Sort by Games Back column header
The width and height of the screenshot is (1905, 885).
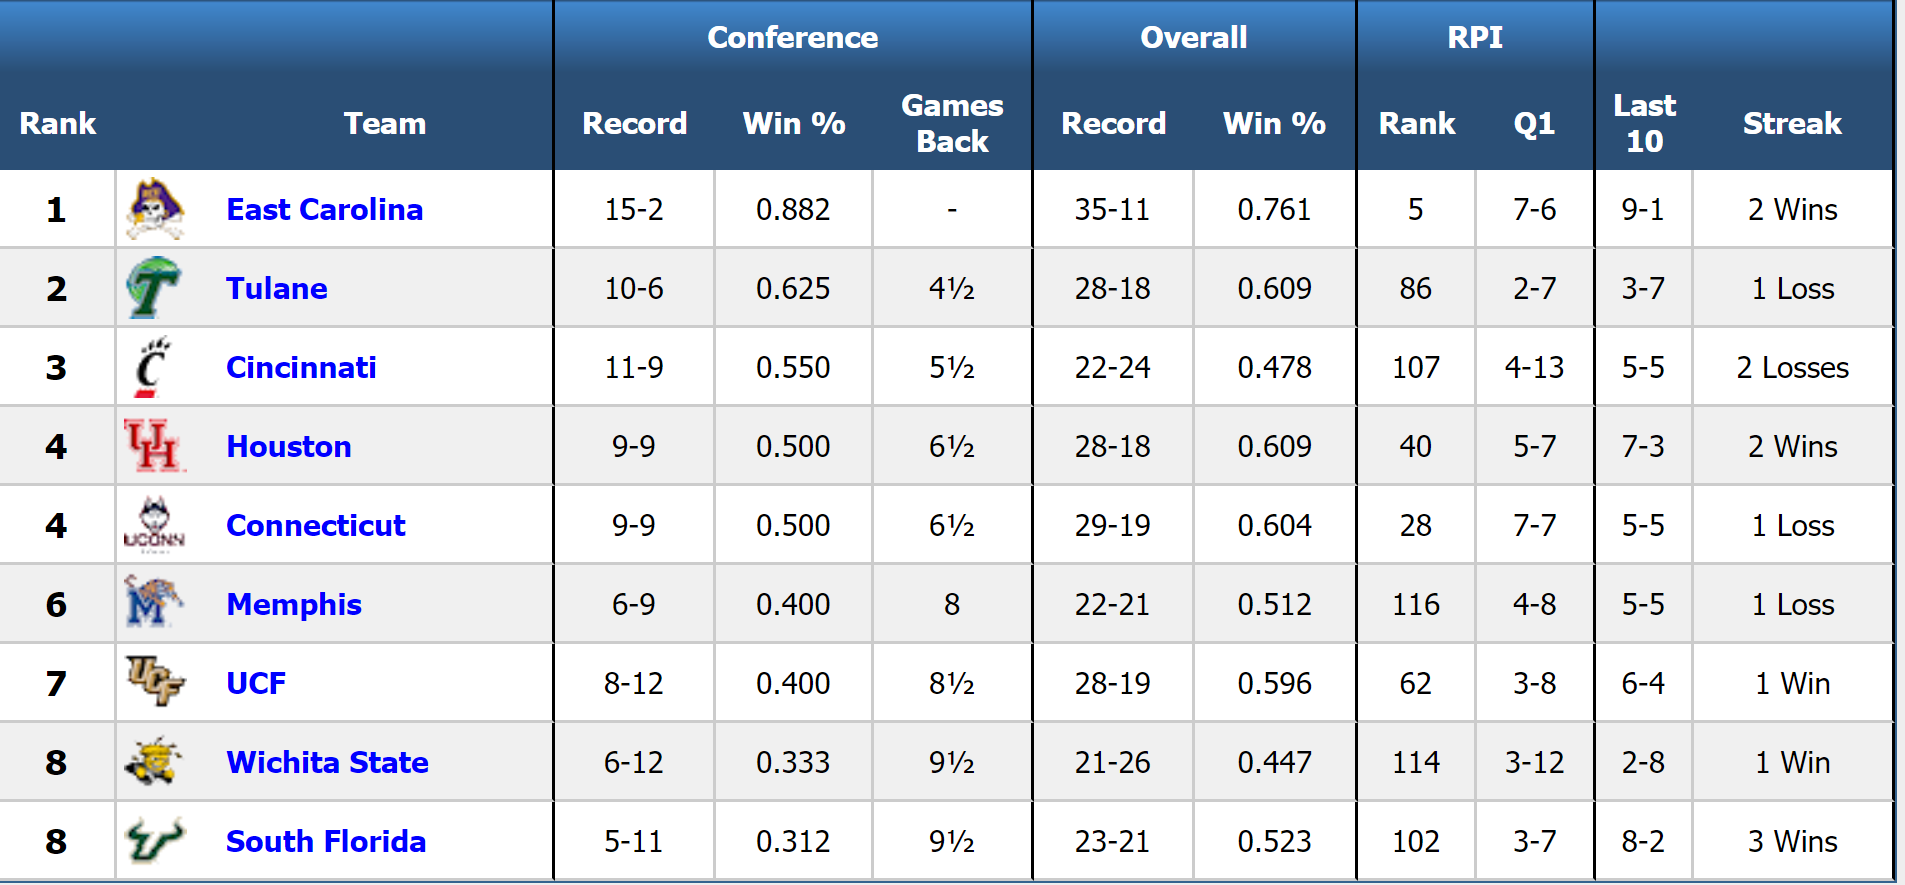click(952, 123)
